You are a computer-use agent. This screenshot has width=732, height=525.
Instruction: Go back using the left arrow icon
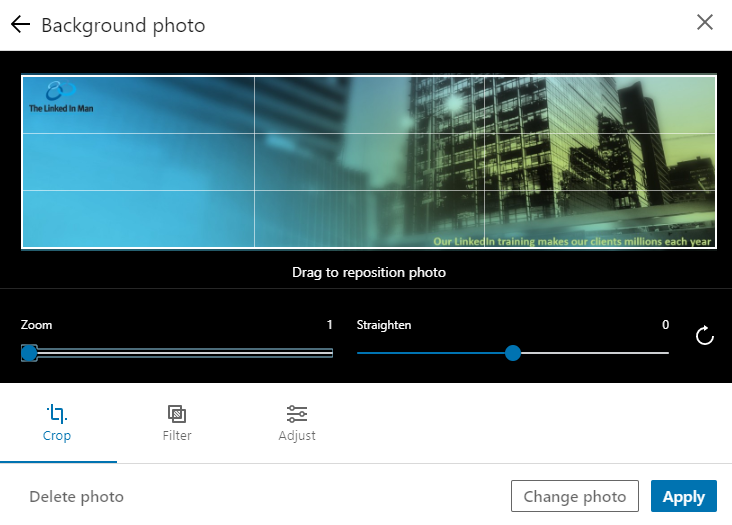coord(20,24)
